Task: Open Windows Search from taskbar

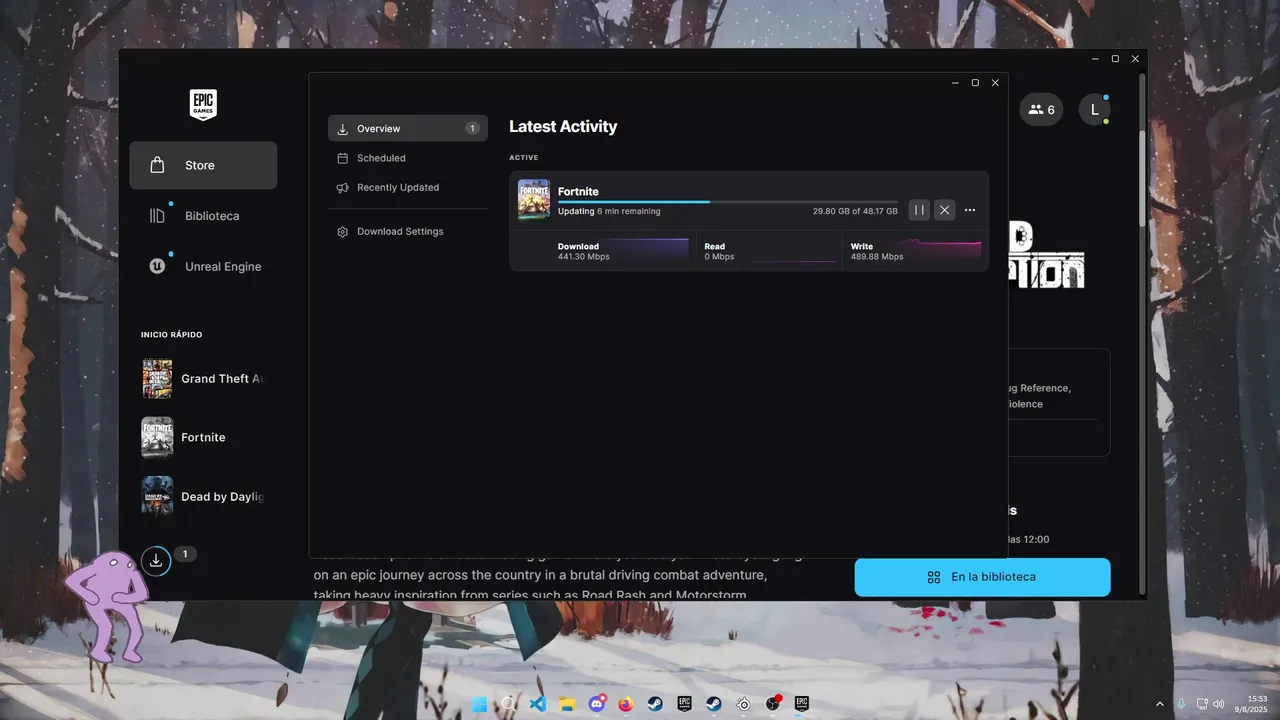Action: click(508, 704)
